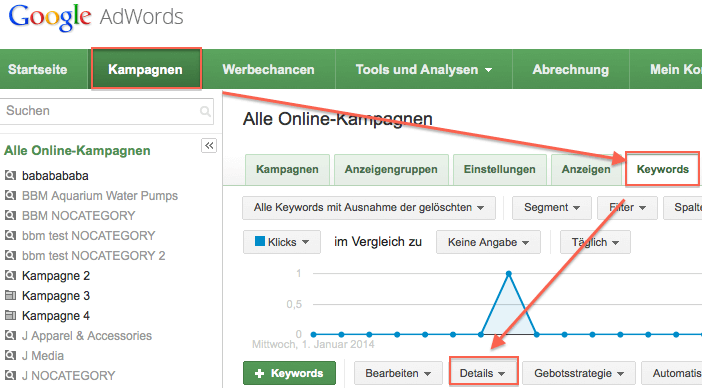
Task: Go to the Abrechnung section
Action: (571, 69)
